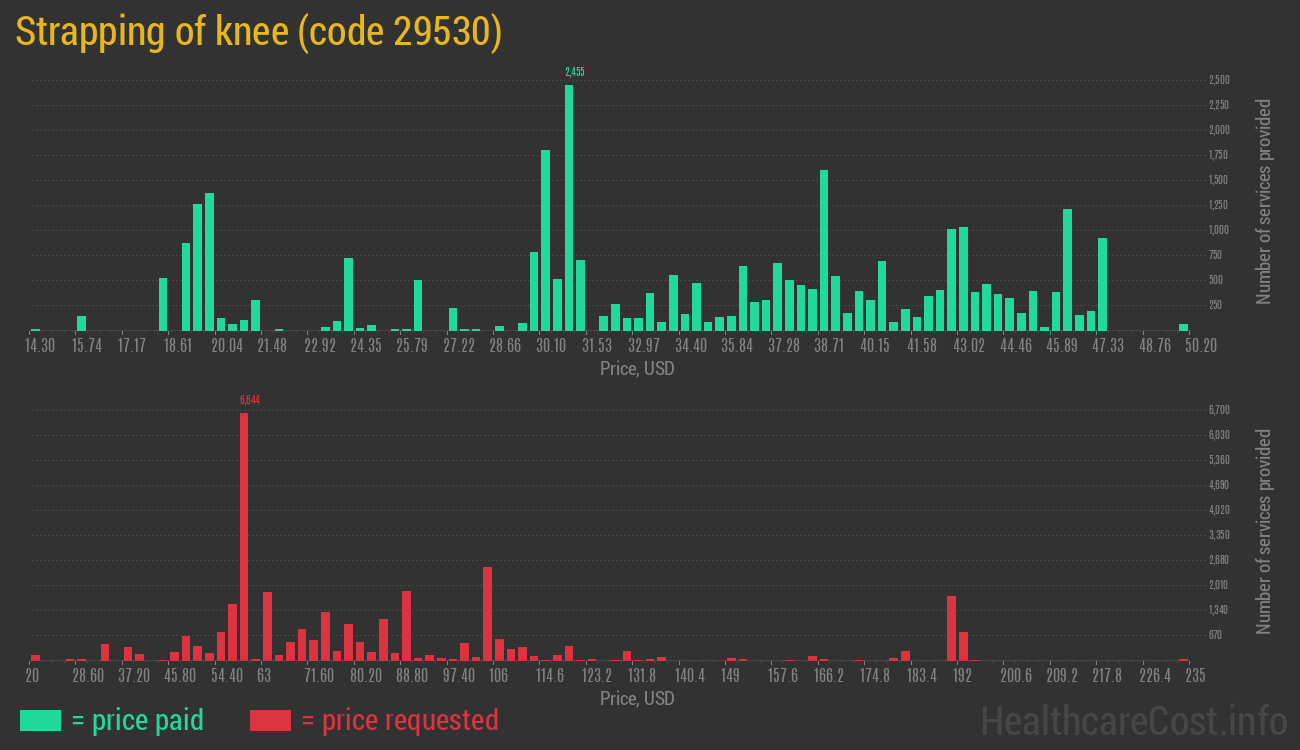Select the tallest green bar labeled 2,455
This screenshot has width=1300, height=750.
(x=569, y=207)
